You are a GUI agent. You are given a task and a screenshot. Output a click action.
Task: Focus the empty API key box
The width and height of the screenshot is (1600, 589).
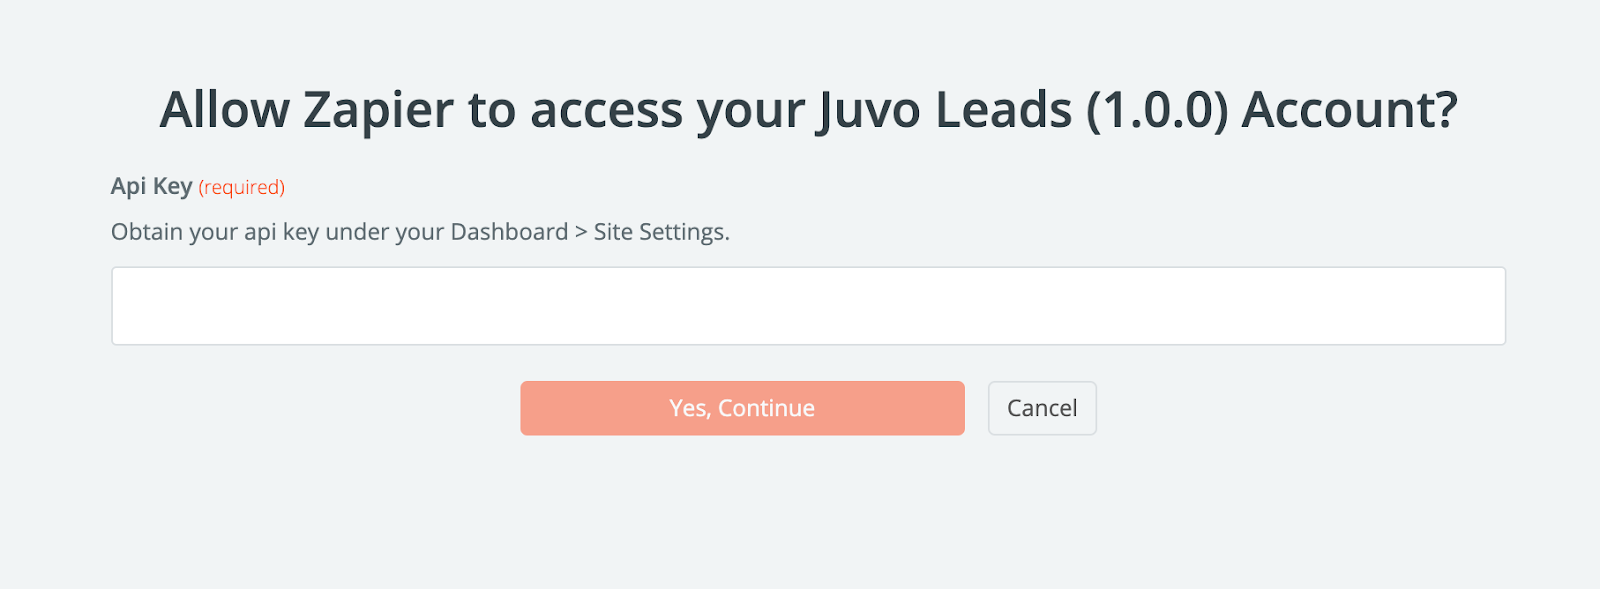click(x=808, y=306)
